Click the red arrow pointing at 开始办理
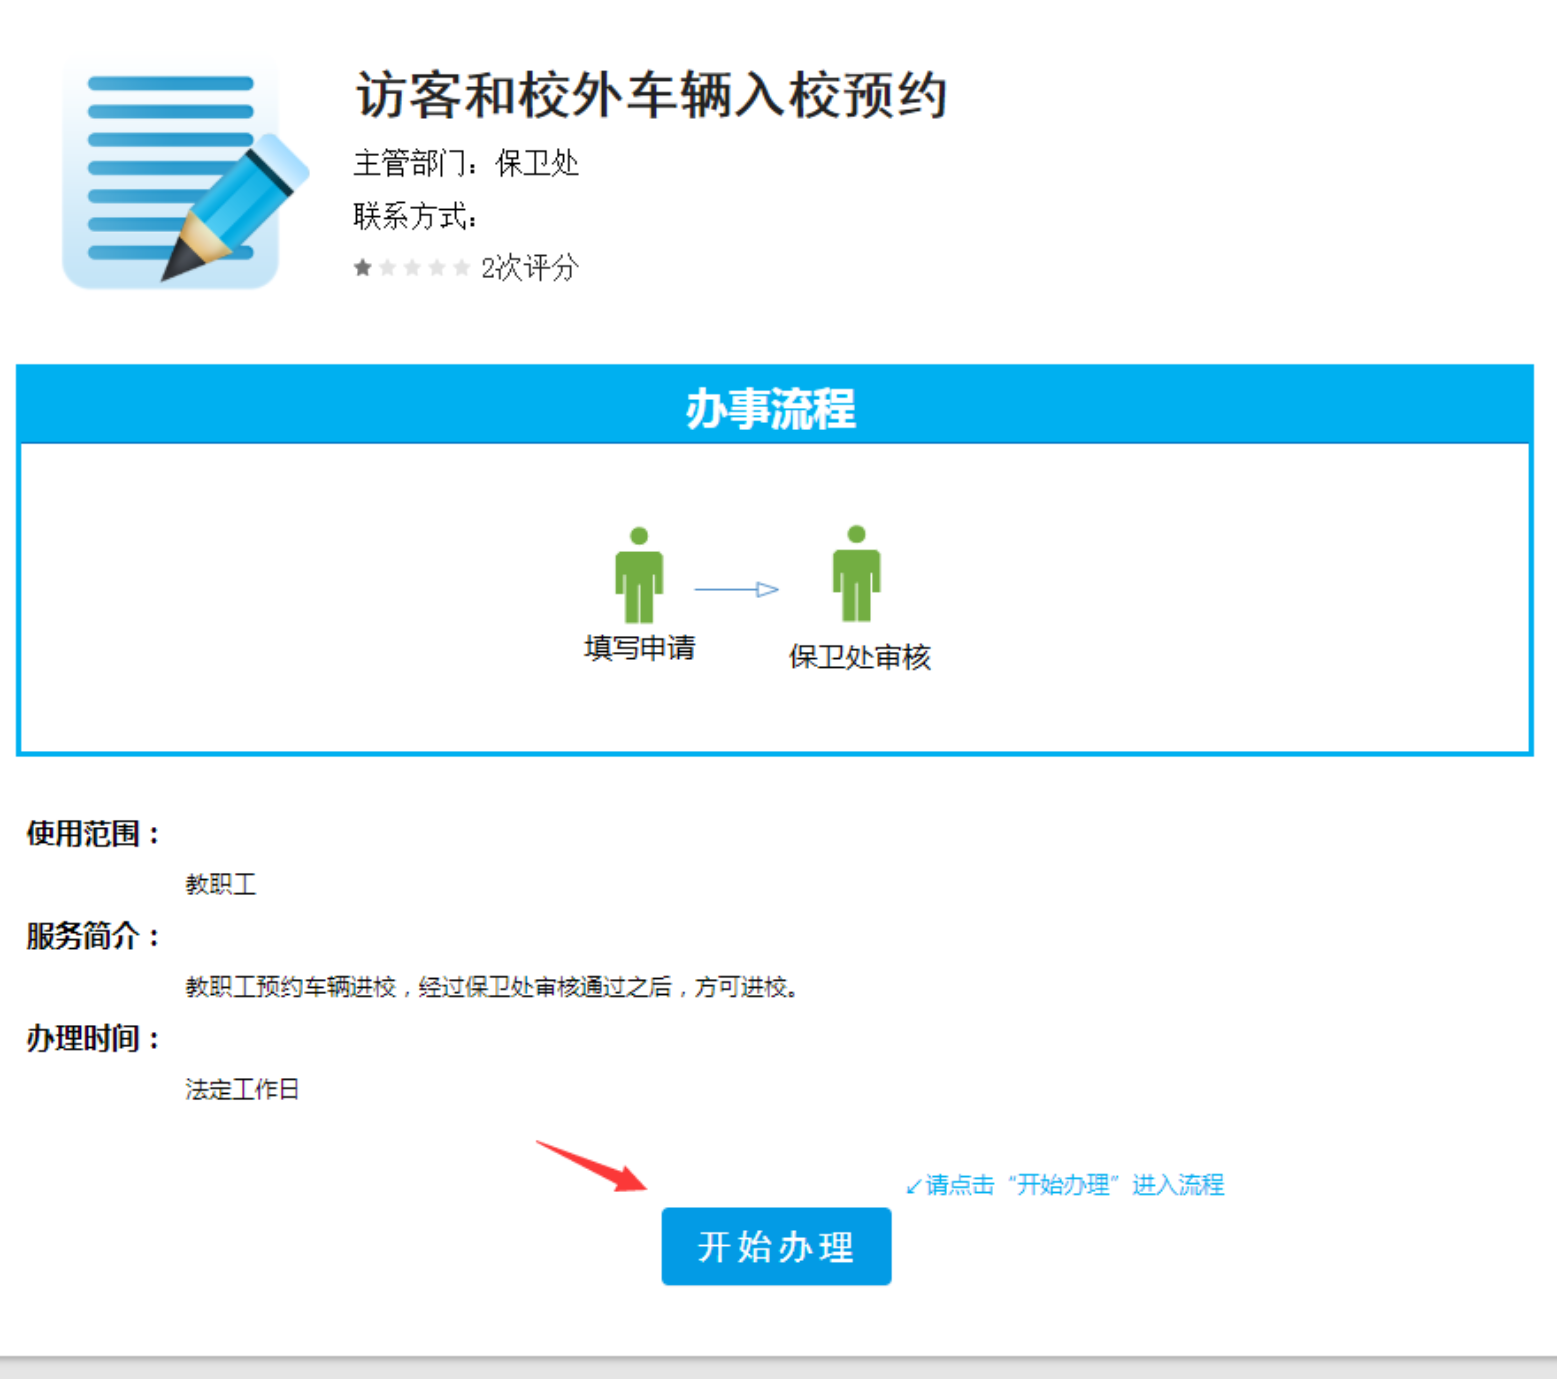The image size is (1557, 1380). click(593, 1166)
